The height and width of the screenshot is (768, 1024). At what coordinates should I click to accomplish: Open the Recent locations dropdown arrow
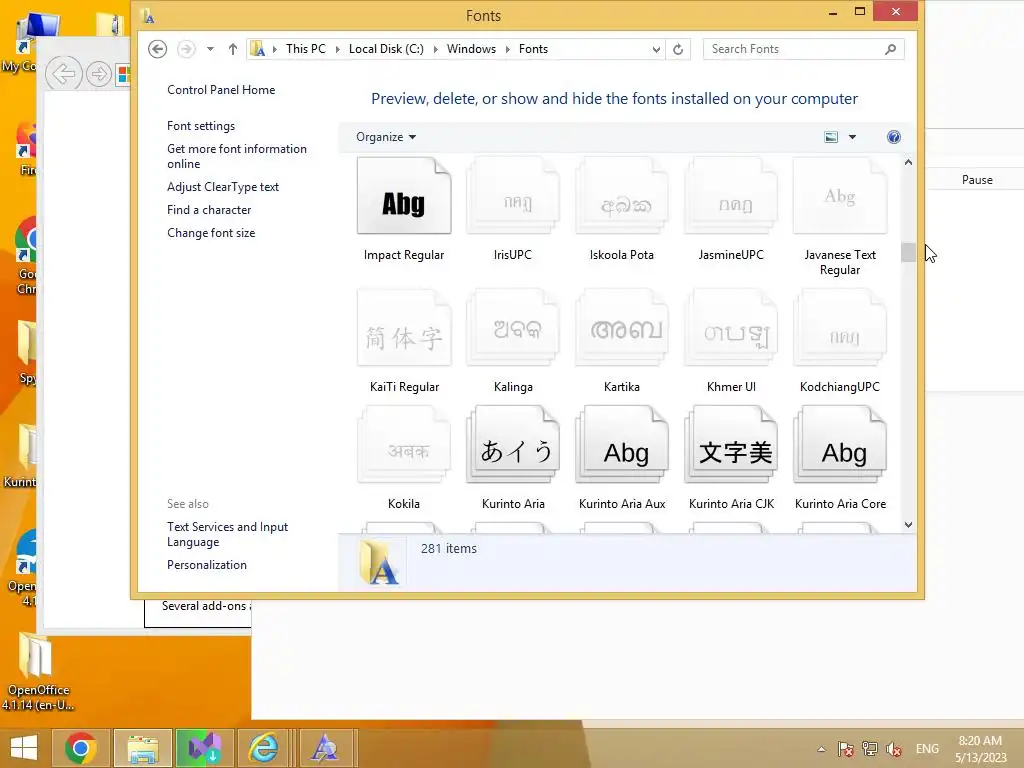(210, 49)
